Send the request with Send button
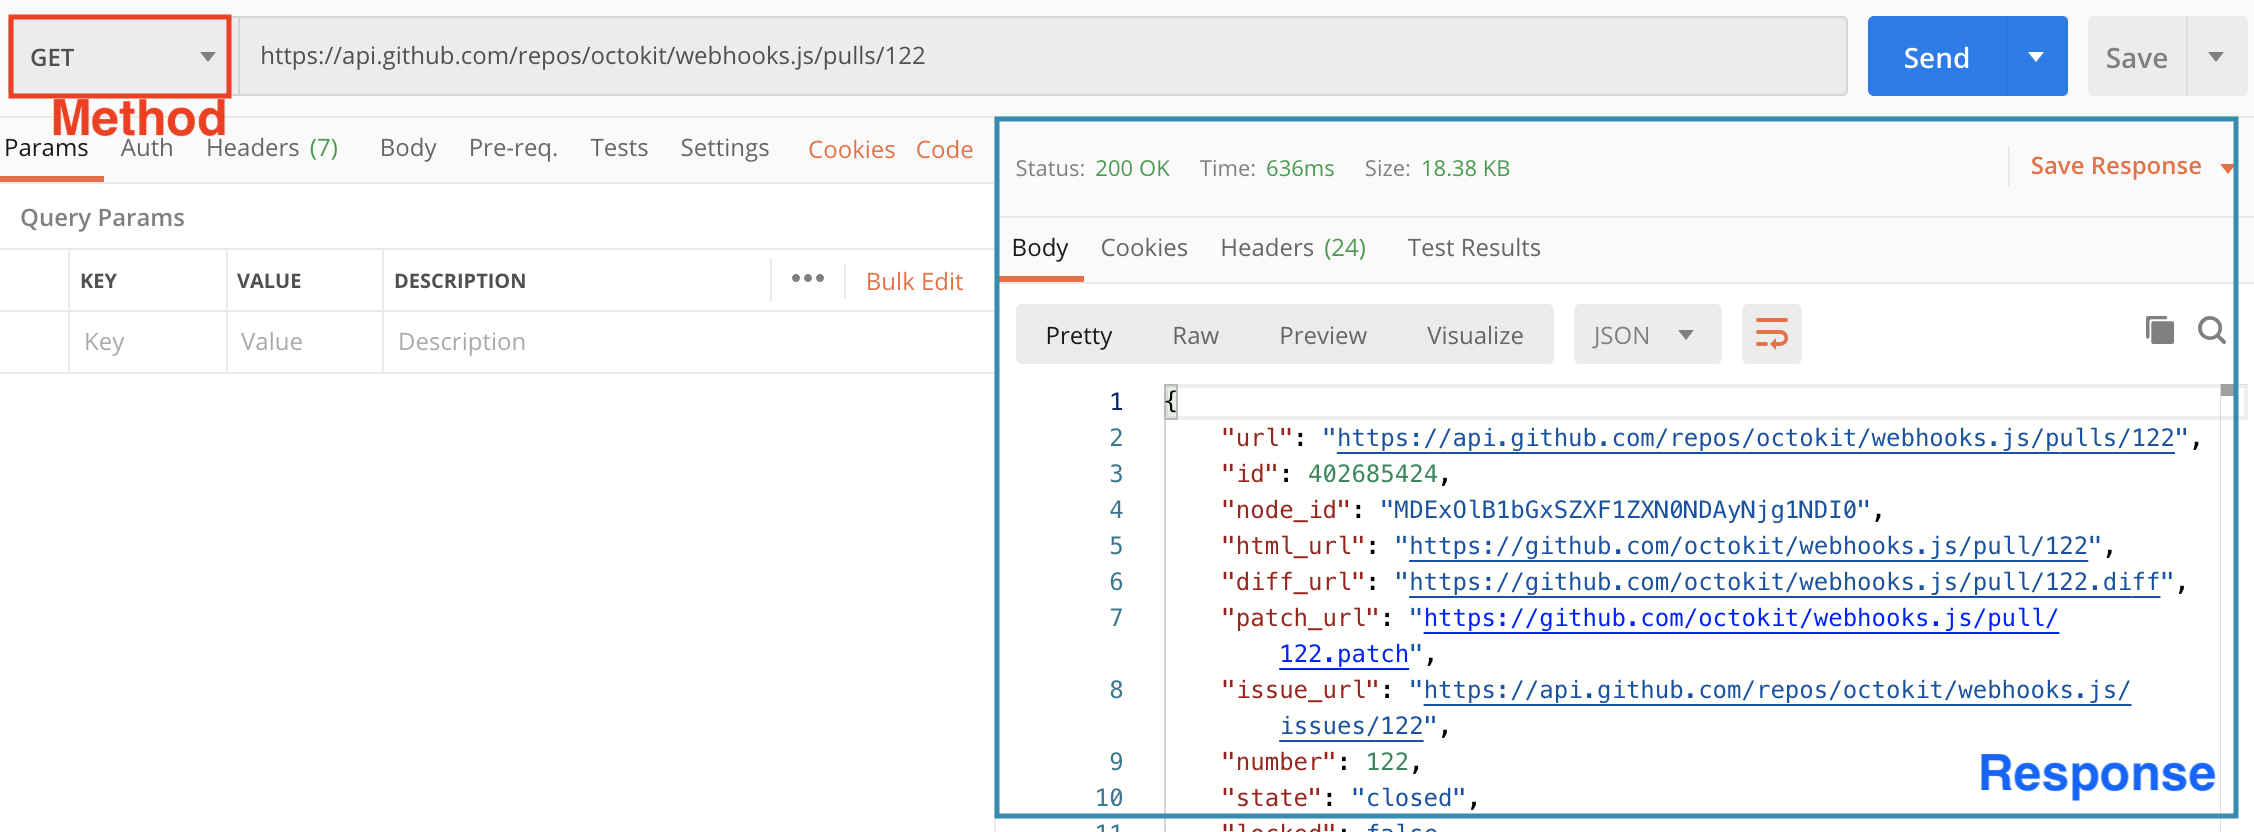The image size is (2254, 832). coord(1936,57)
